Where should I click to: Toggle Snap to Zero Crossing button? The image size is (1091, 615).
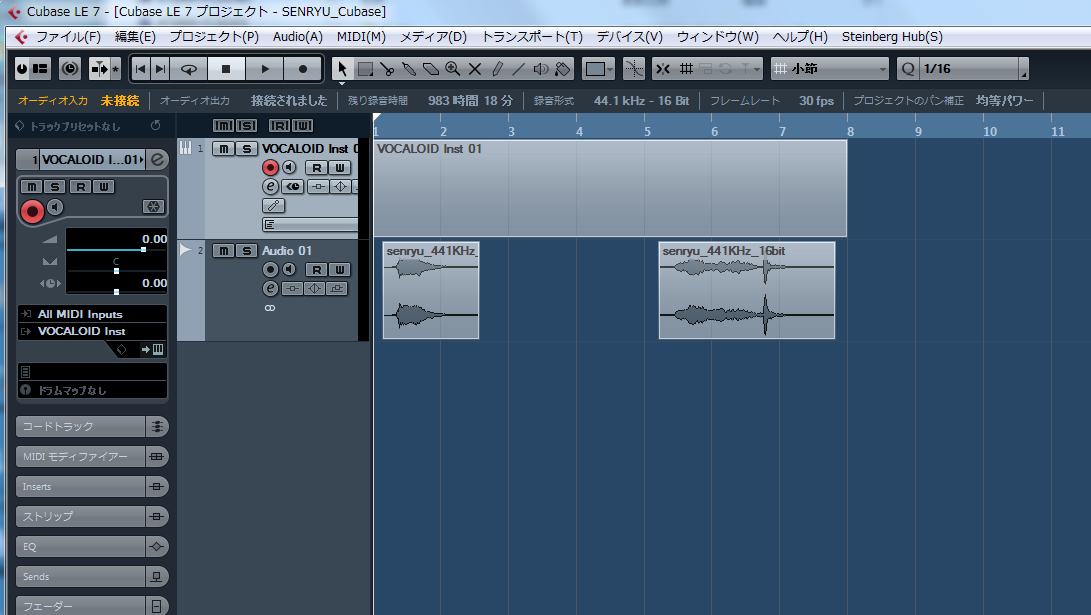(633, 69)
